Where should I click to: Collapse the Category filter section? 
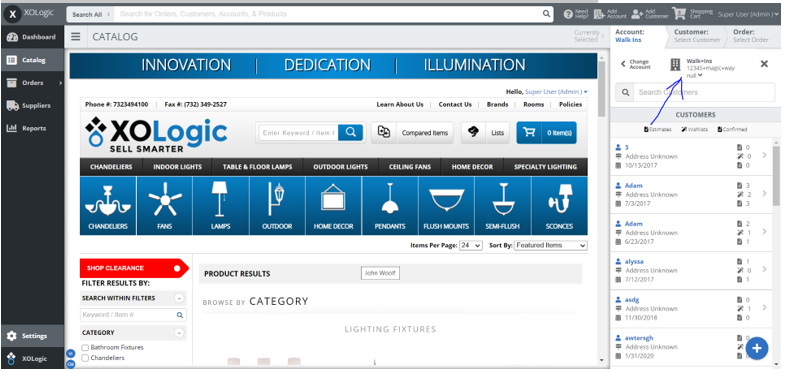point(179,333)
